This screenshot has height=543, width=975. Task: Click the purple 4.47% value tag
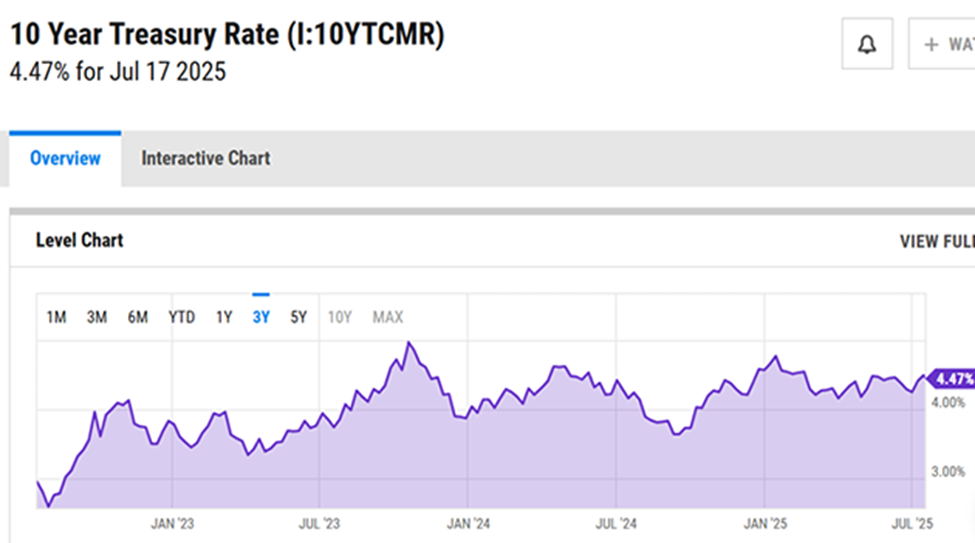[952, 379]
